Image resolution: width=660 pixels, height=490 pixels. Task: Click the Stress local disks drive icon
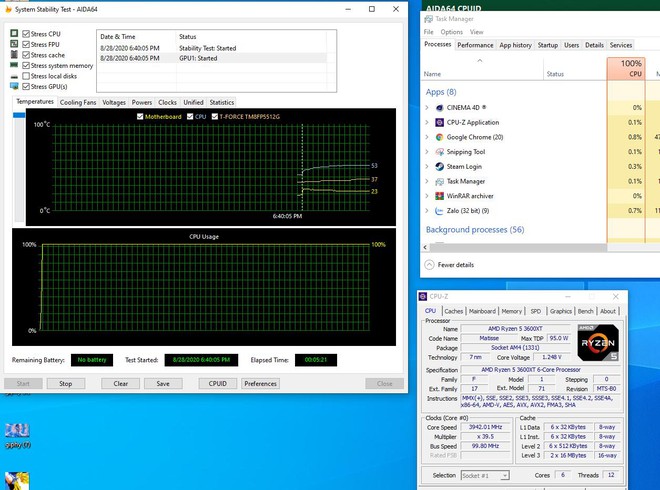14,76
